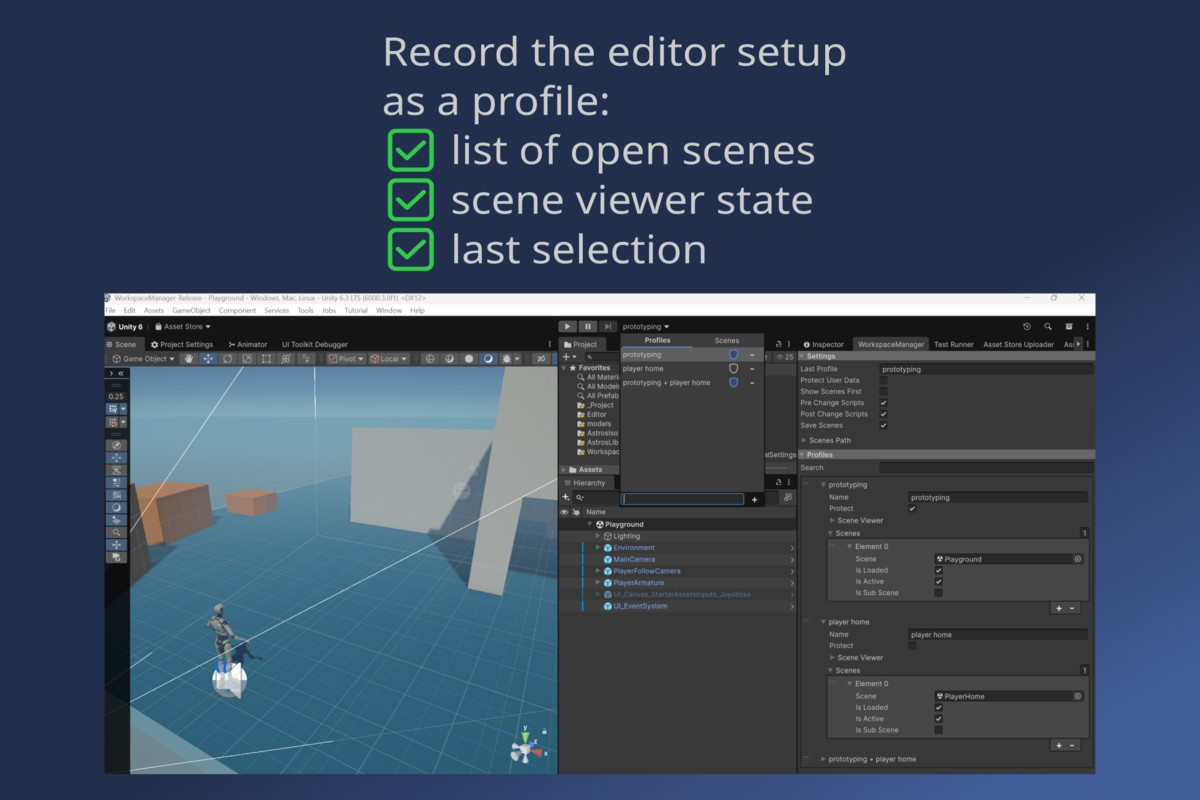The height and width of the screenshot is (800, 1200).
Task: Open the Local orientation dropdown
Action: 388,358
